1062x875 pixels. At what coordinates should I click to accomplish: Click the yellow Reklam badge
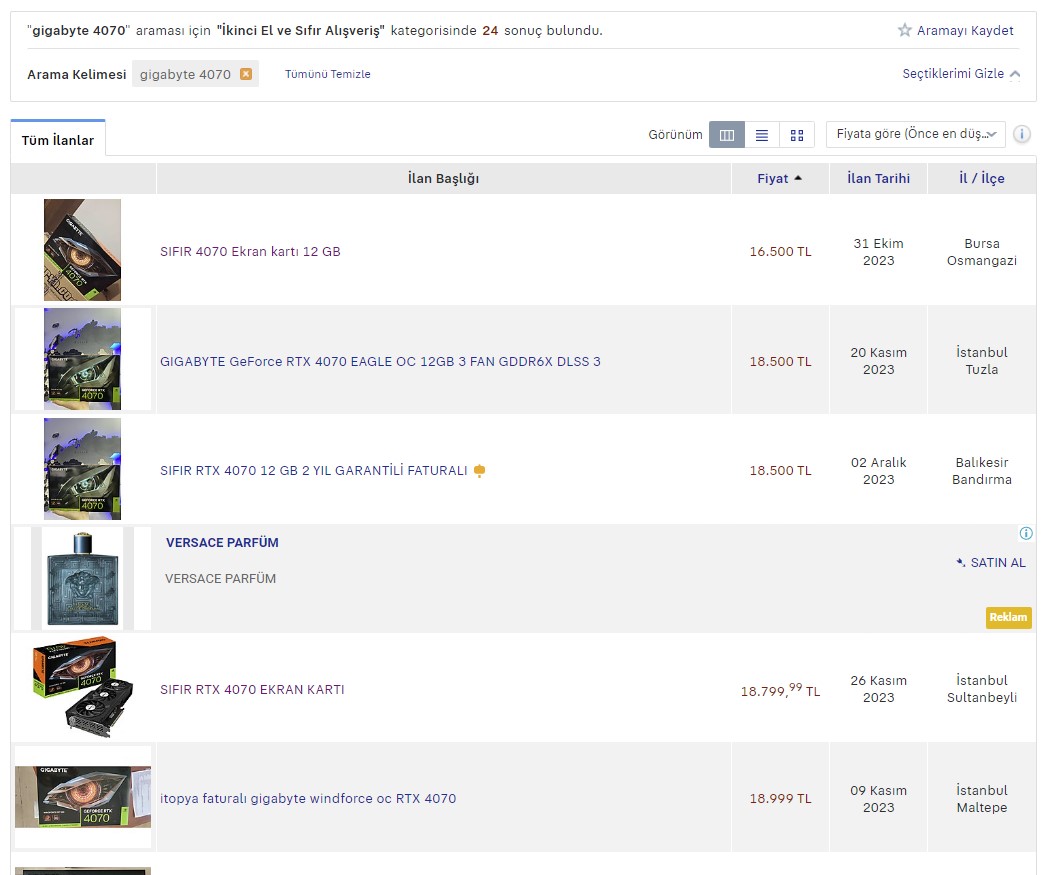tap(1008, 617)
